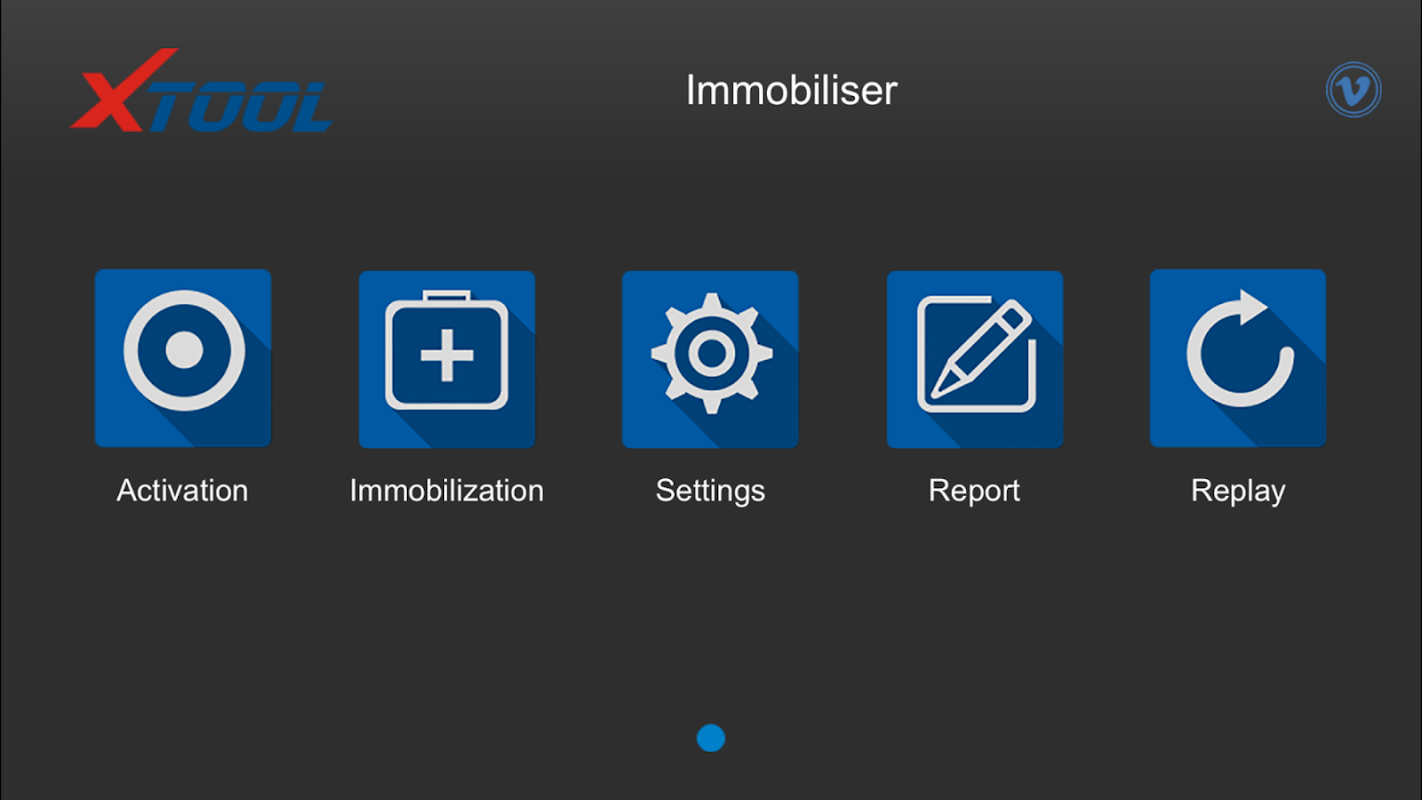Screen dimensions: 1422x800
Task: Click the round V badge icon
Action: click(x=1353, y=91)
